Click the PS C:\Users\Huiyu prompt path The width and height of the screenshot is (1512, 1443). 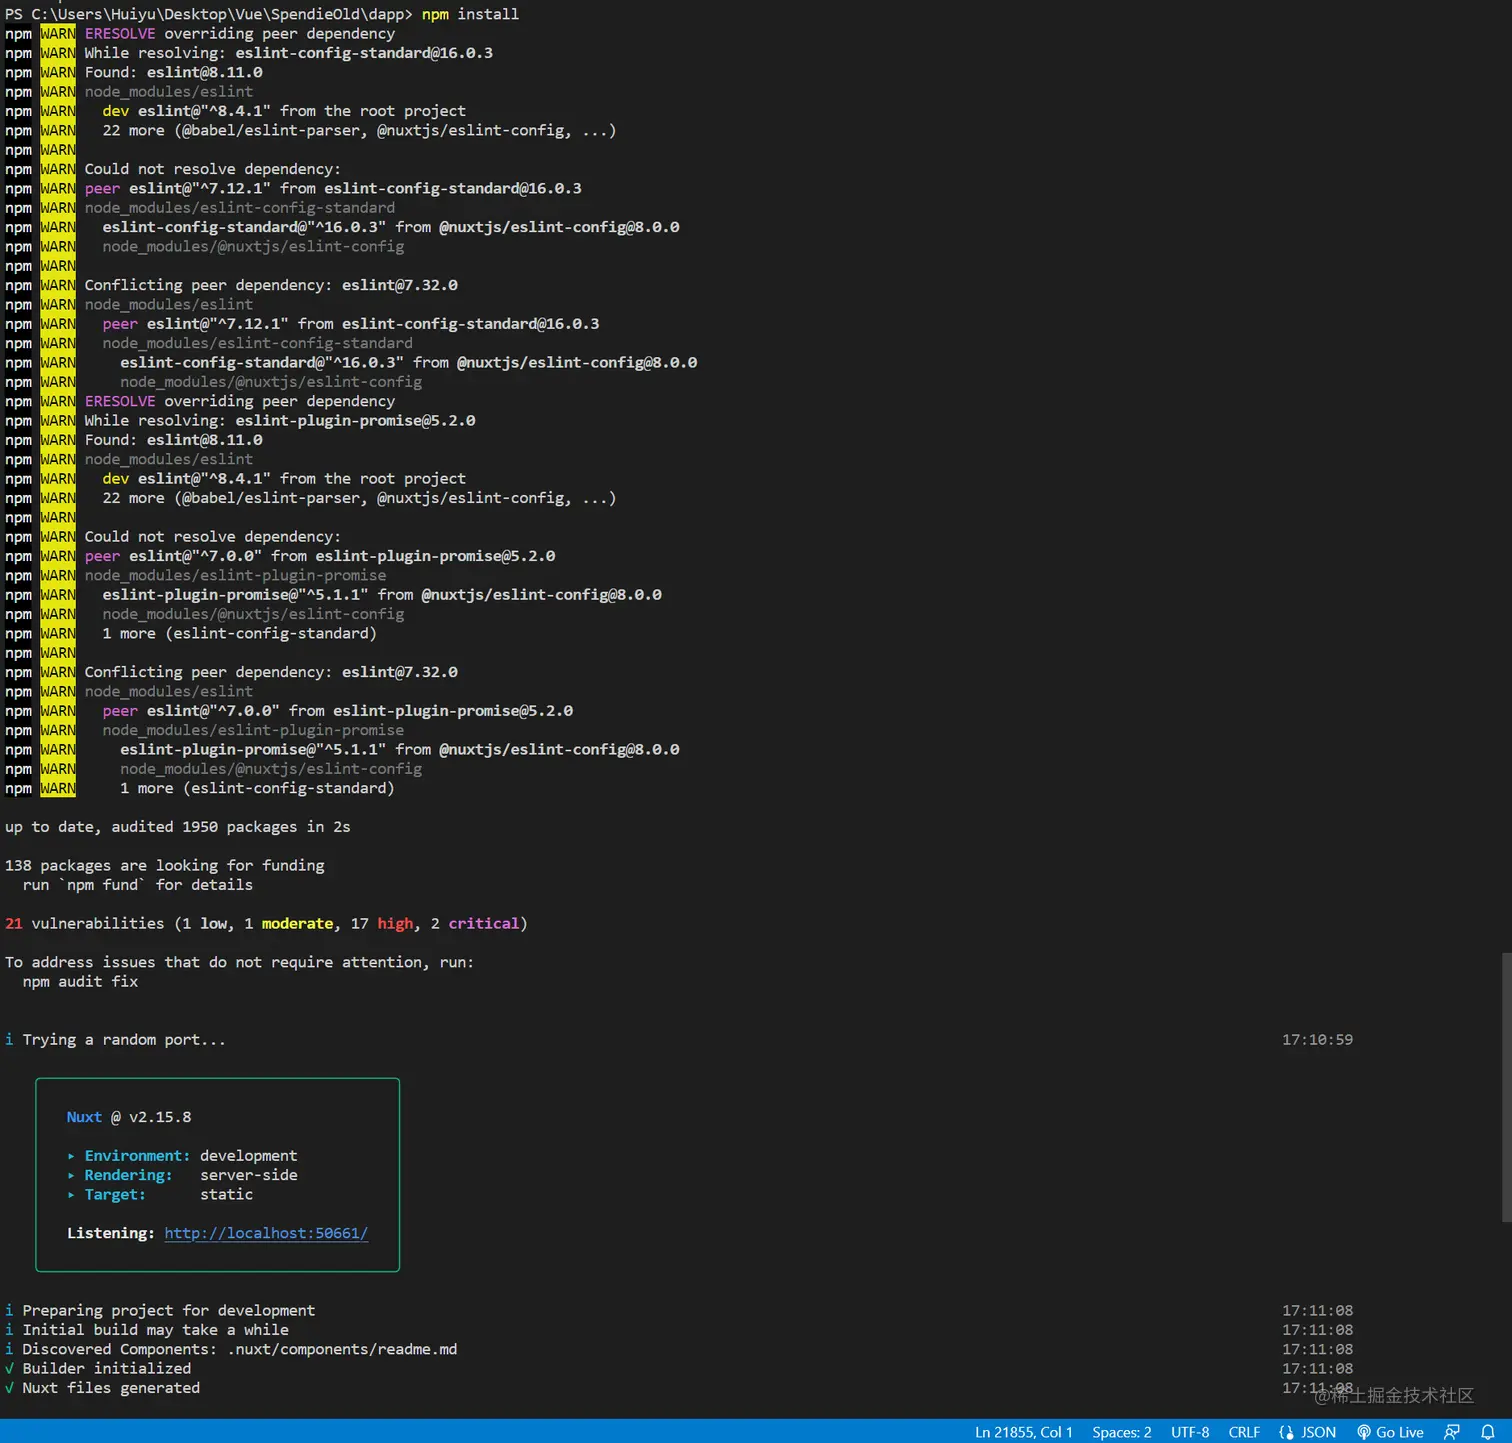[x=209, y=14]
